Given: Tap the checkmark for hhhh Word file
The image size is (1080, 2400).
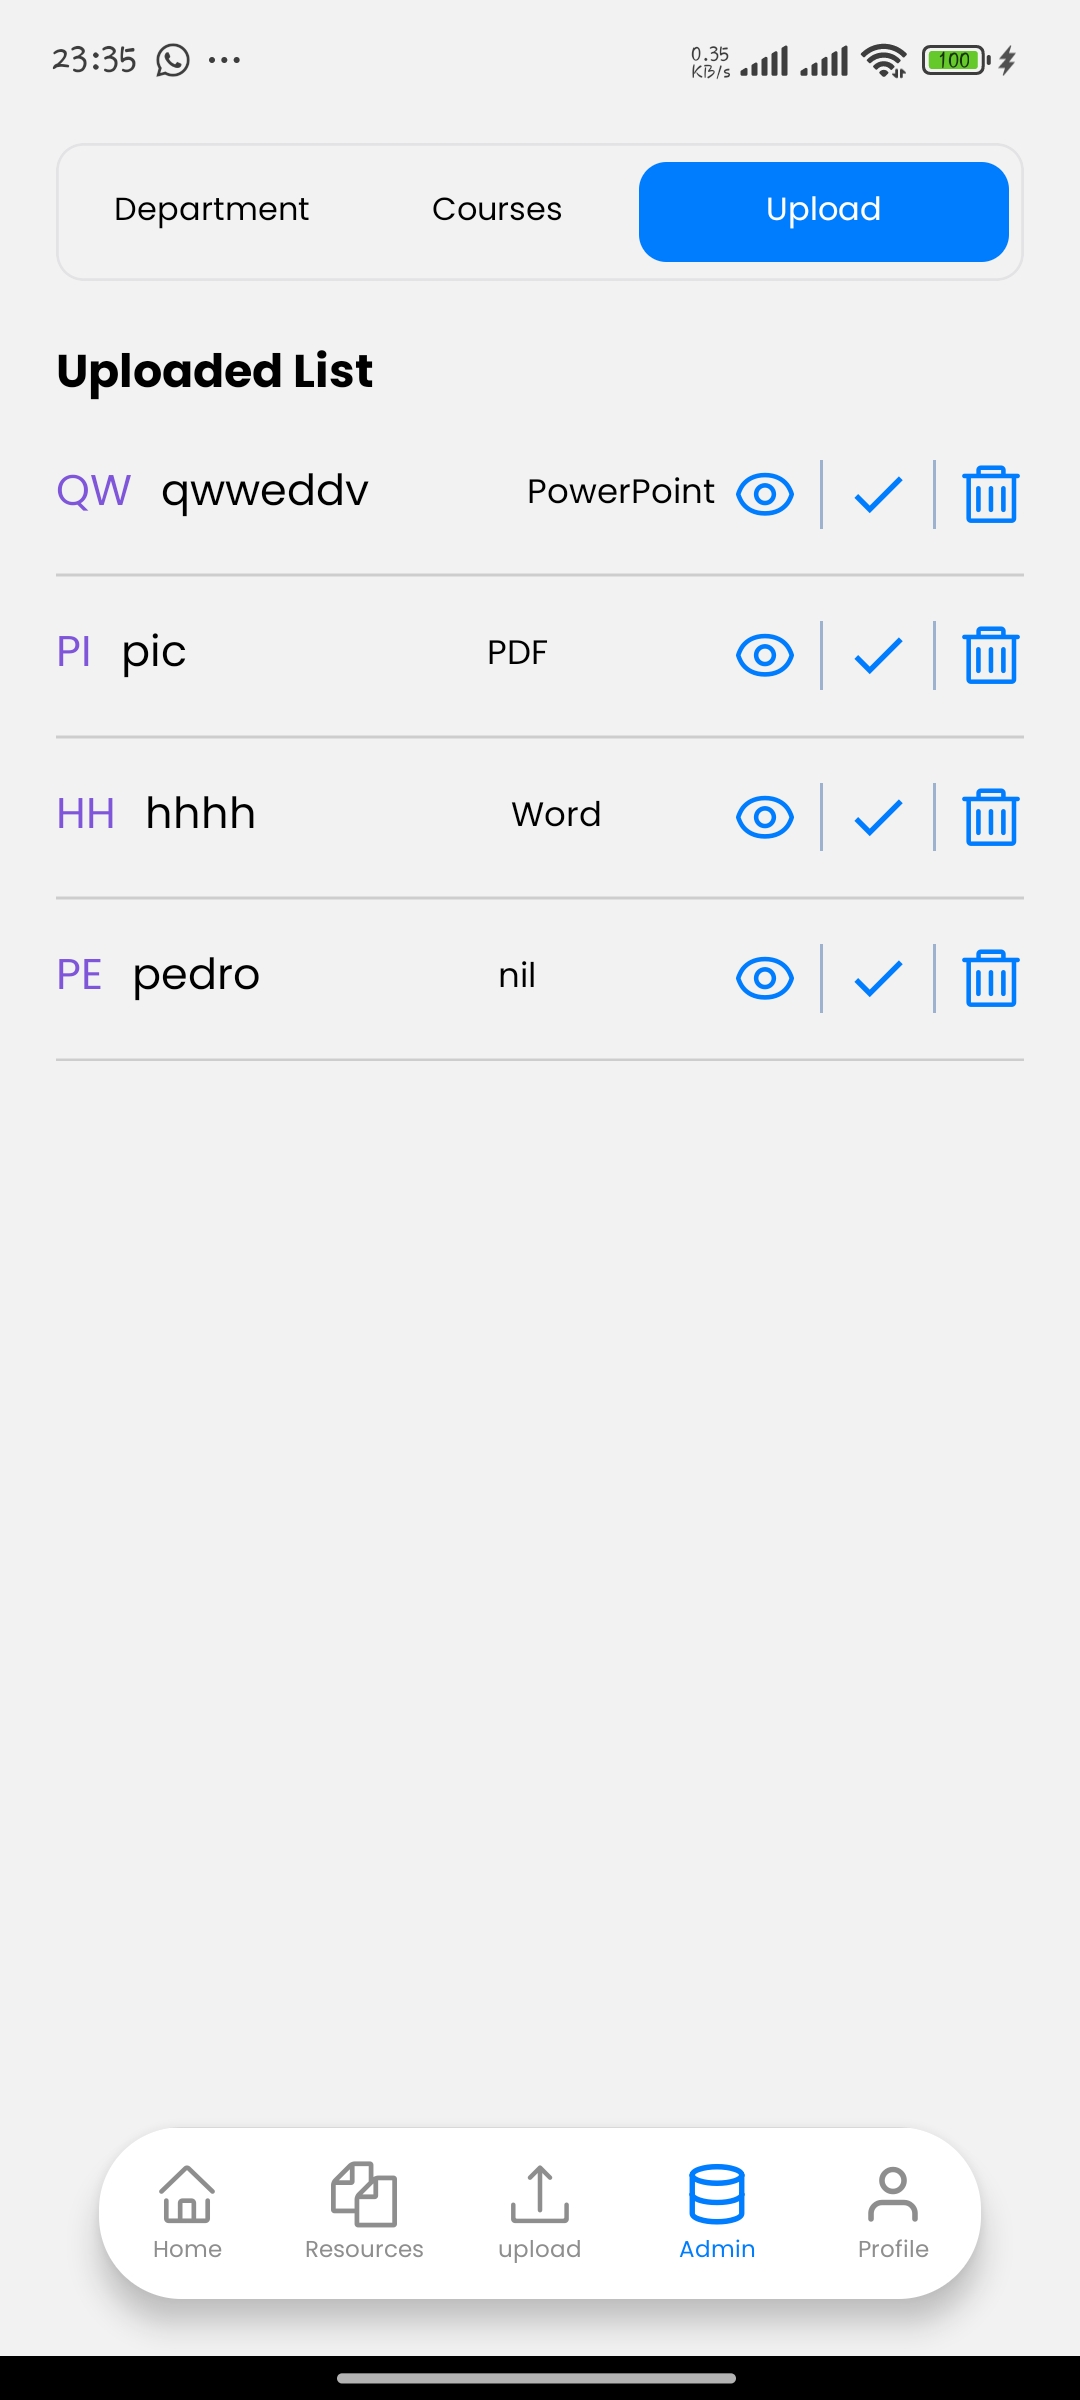Looking at the screenshot, I should 878,817.
